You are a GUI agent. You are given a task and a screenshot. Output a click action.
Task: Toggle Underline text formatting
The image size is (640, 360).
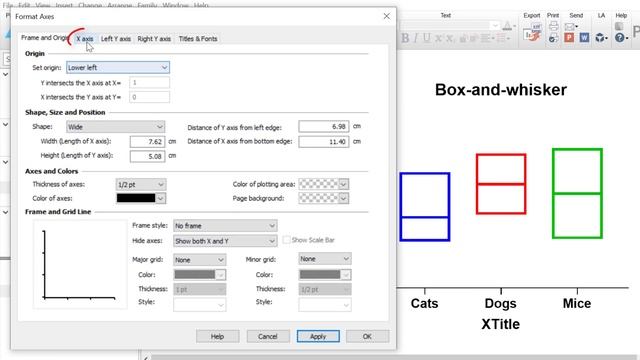pyautogui.click(x=427, y=38)
